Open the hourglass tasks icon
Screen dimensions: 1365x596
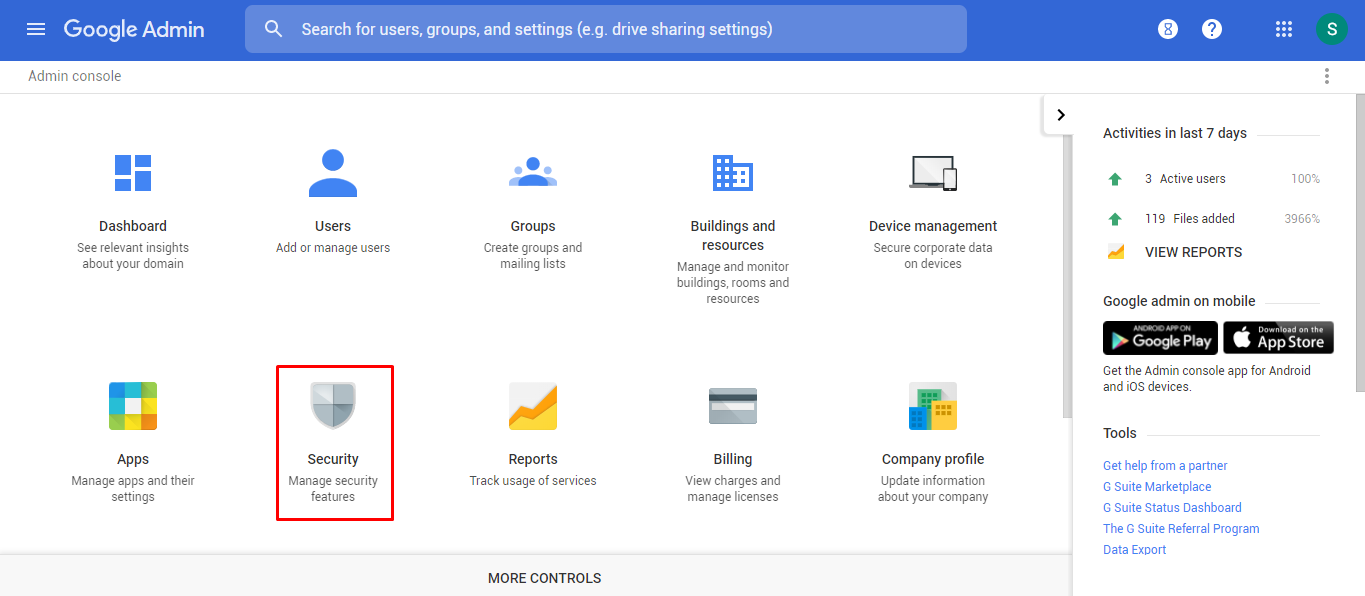[1168, 29]
